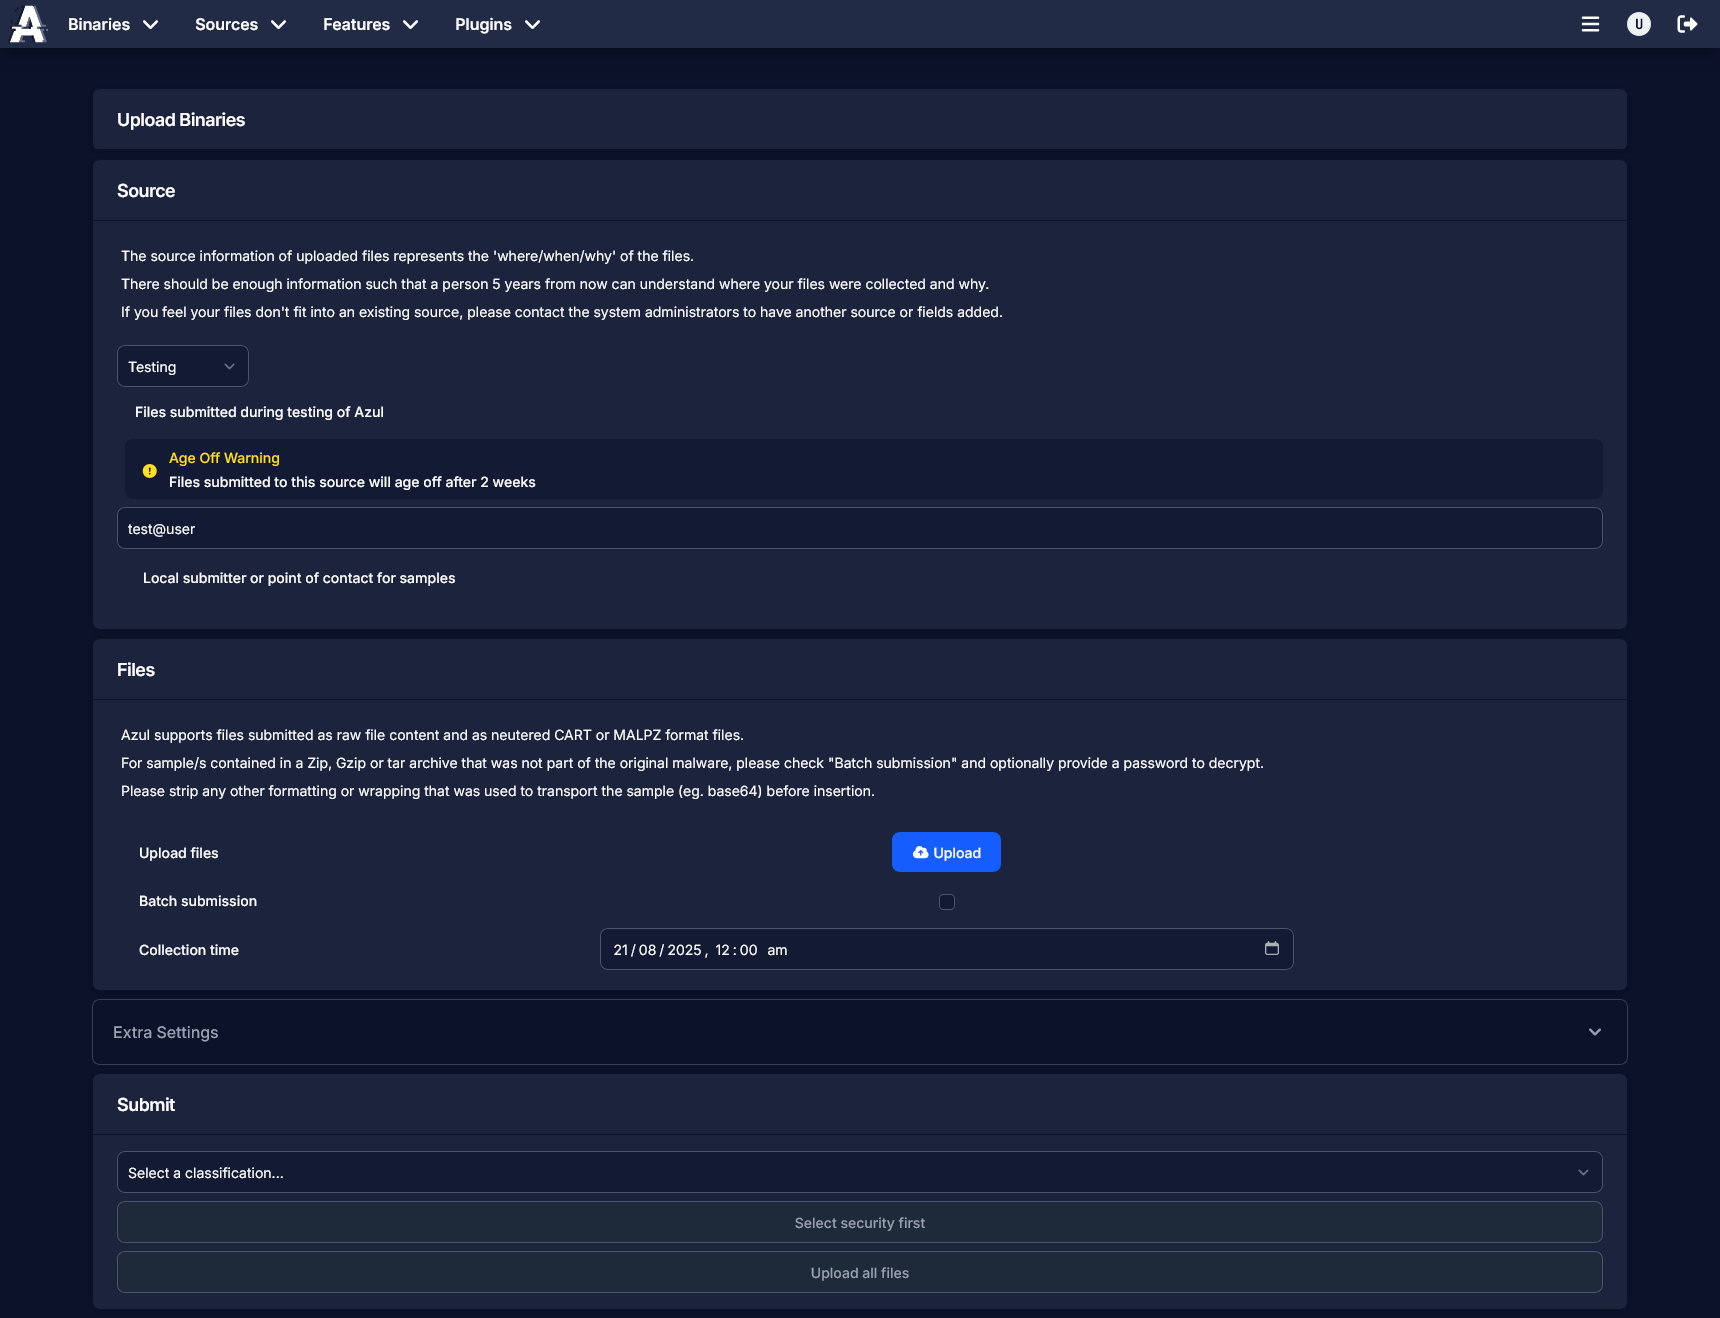Click the cloud upload icon
The height and width of the screenshot is (1318, 1720).
921,852
